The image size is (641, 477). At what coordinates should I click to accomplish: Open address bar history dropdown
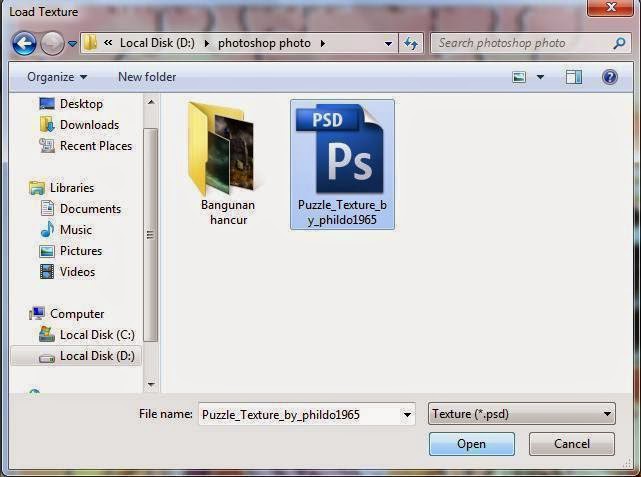(x=388, y=43)
